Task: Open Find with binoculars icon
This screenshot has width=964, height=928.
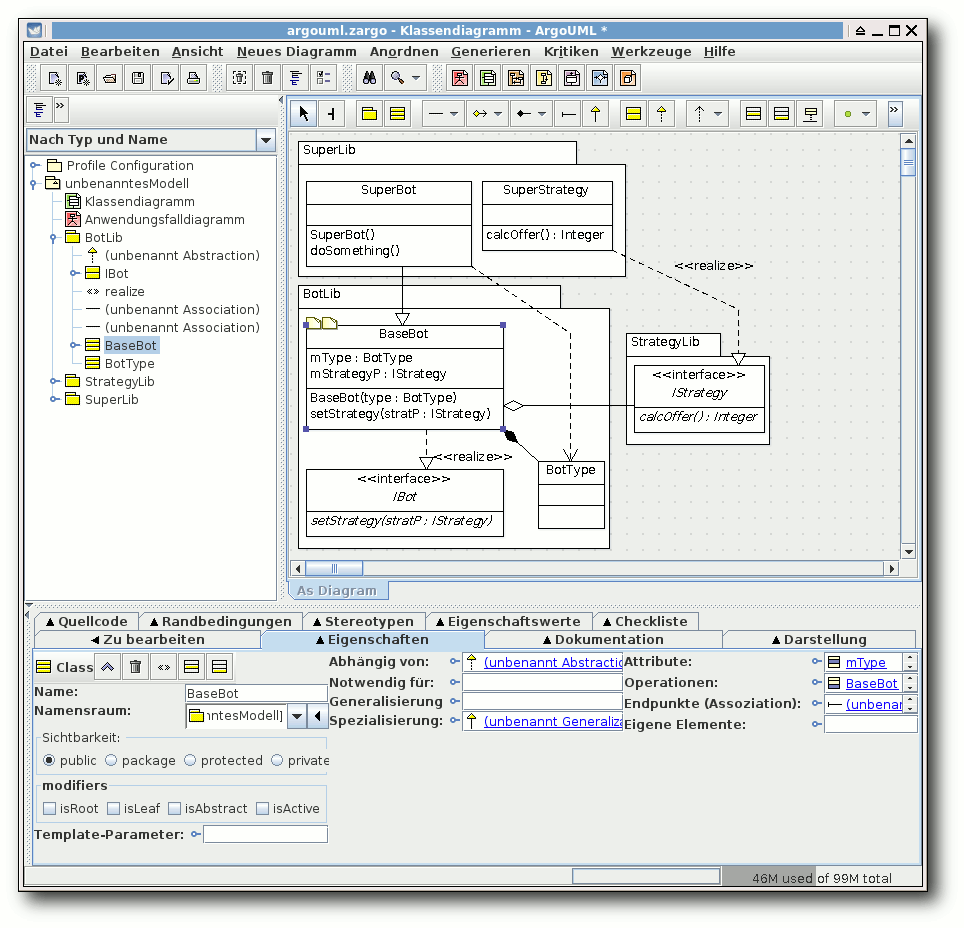Action: coord(369,78)
